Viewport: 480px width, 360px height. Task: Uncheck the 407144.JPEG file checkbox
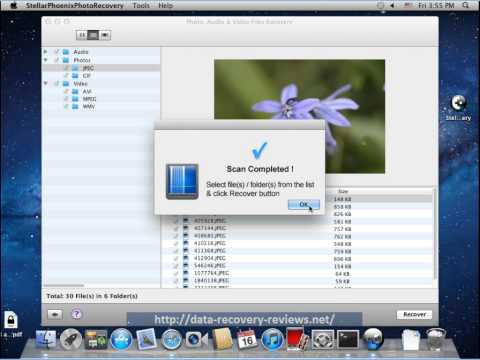point(176,228)
